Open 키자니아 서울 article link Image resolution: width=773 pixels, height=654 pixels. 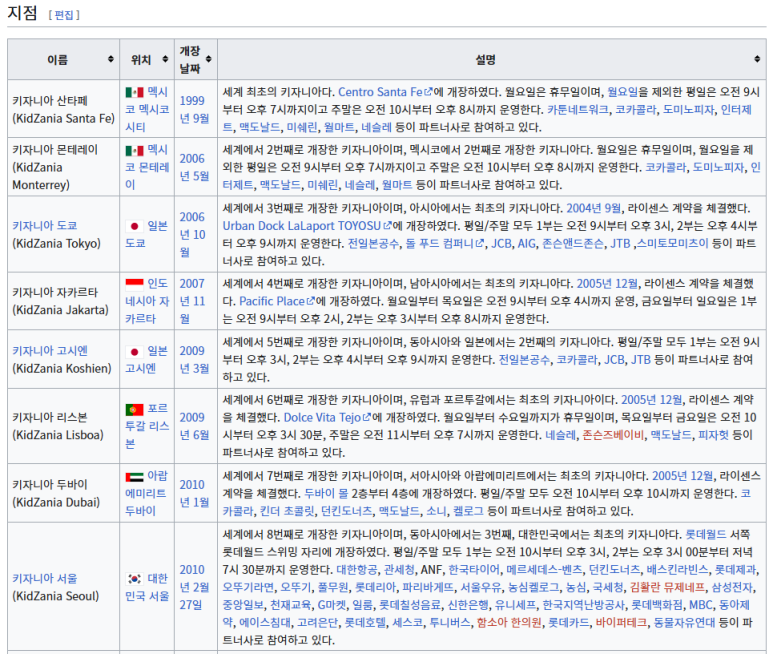tap(45, 579)
